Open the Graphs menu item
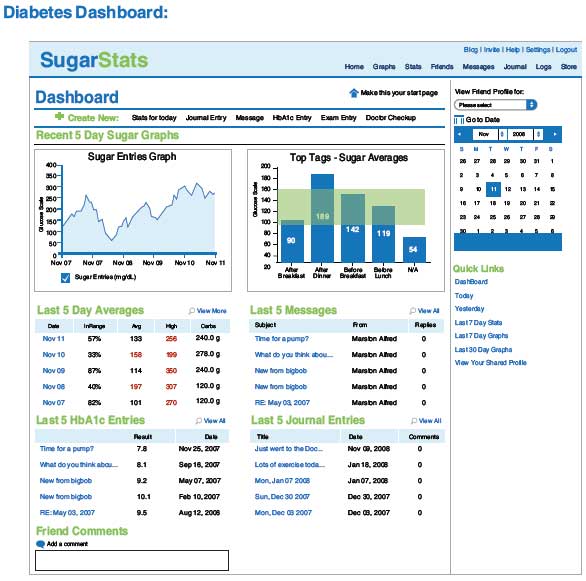The image size is (586, 581). (x=384, y=67)
